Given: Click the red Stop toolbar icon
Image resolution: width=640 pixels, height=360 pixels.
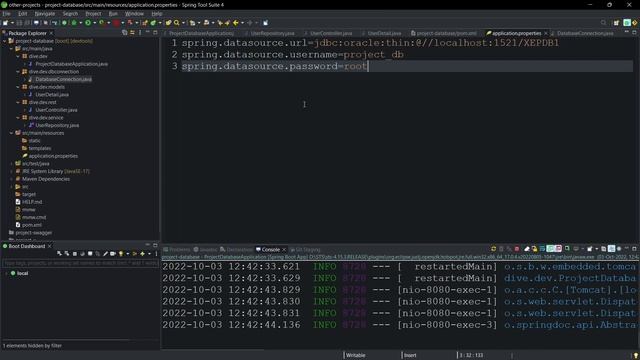Looking at the screenshot, I should (116, 23).
